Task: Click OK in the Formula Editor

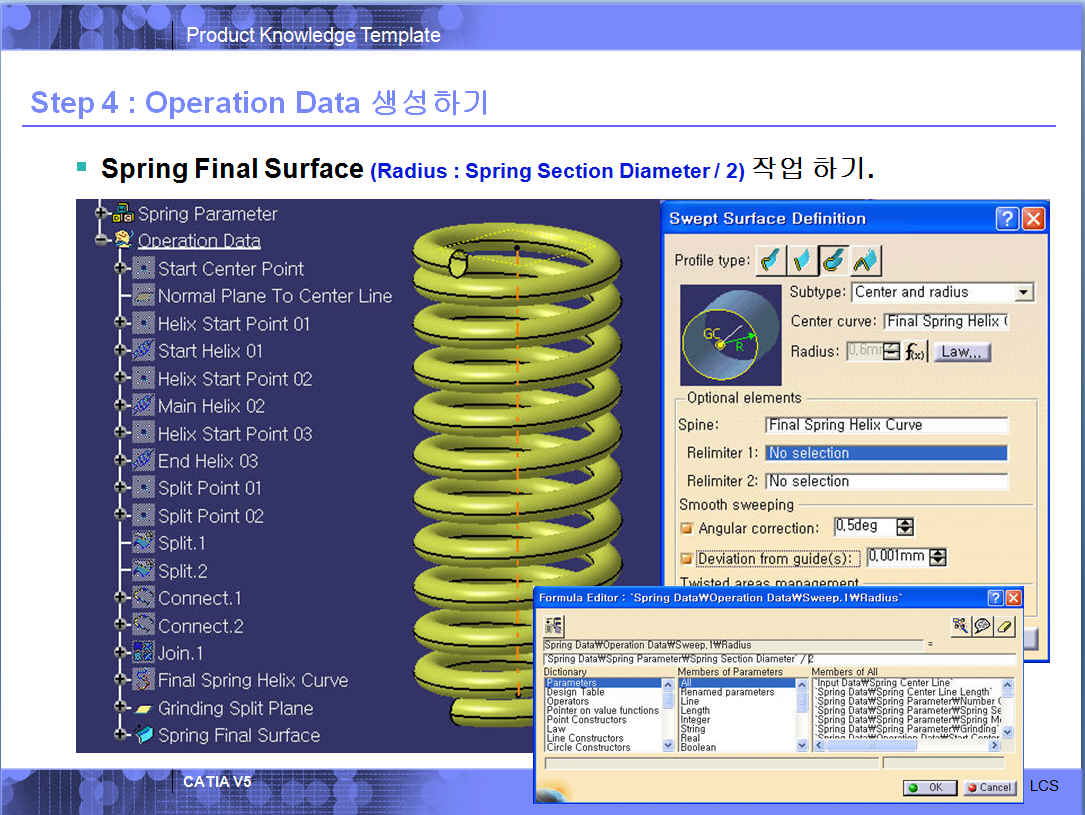Action: [927, 787]
